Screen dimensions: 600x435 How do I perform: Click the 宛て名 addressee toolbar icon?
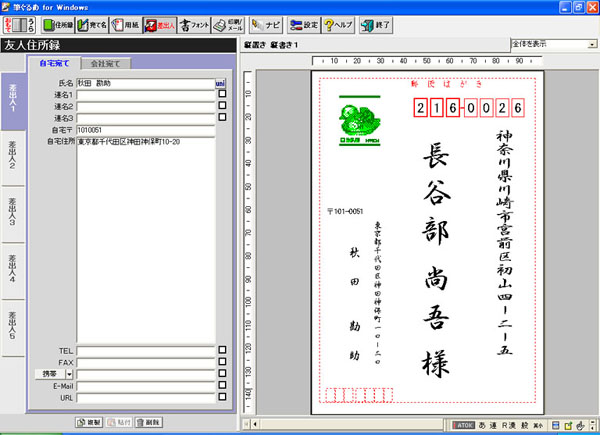click(92, 25)
